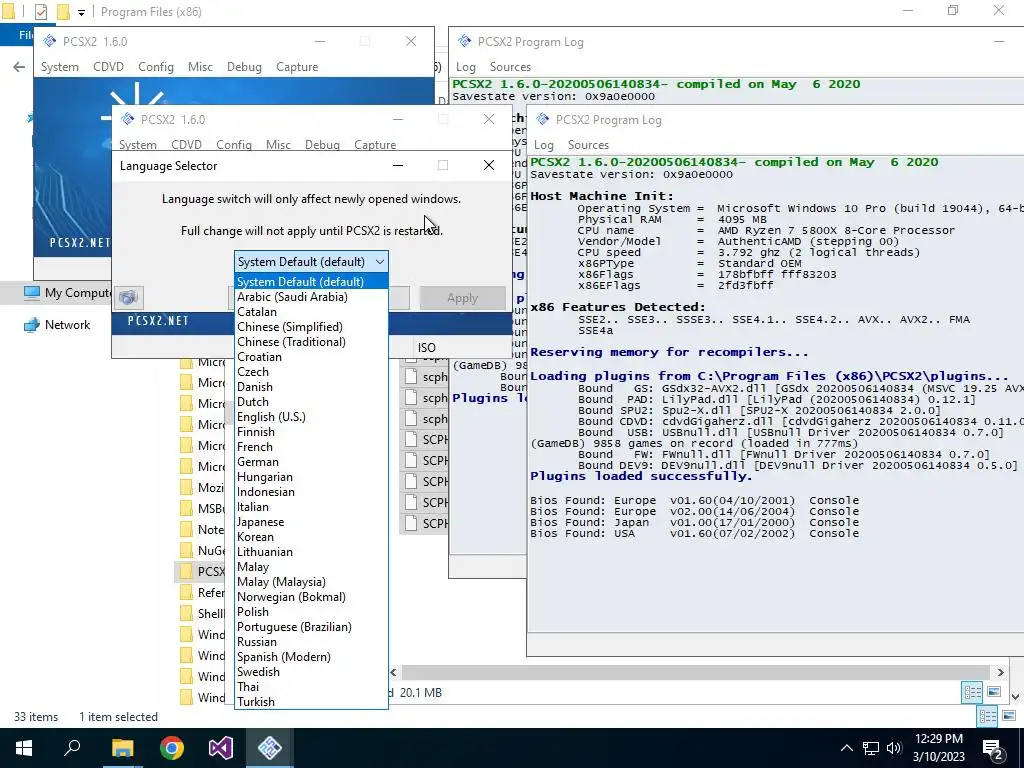This screenshot has width=1024, height=768.
Task: Switch Explorer to large icons view in status bar
Action: (1009, 717)
